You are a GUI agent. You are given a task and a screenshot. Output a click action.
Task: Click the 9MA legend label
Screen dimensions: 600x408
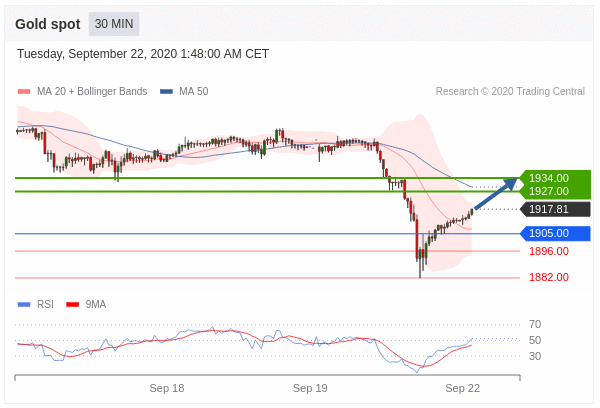coord(96,305)
